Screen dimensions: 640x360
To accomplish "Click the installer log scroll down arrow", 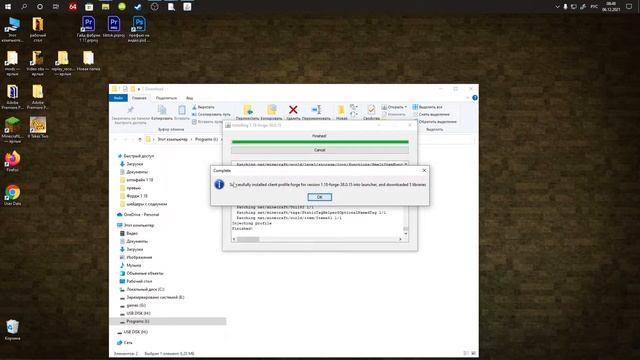I will point(405,233).
